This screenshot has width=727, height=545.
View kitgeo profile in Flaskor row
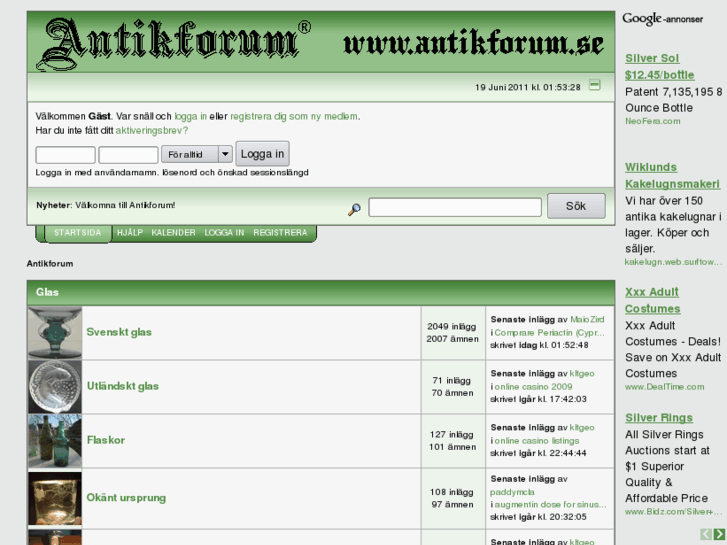(x=582, y=427)
